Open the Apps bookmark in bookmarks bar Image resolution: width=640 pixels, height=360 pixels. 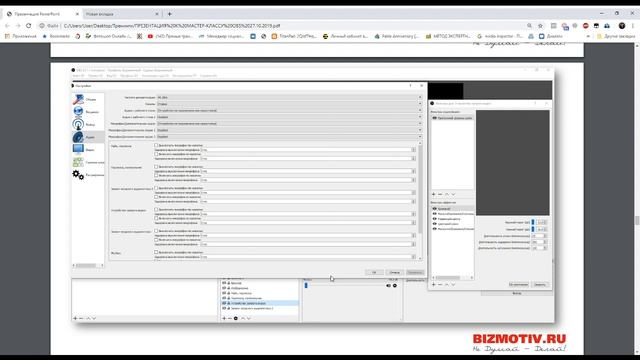point(20,36)
